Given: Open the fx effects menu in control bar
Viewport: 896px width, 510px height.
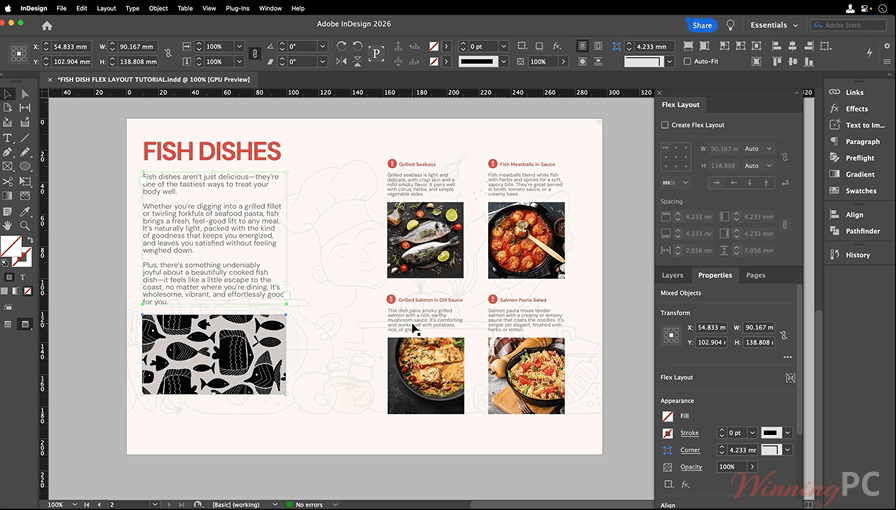Looking at the screenshot, I should coord(556,46).
